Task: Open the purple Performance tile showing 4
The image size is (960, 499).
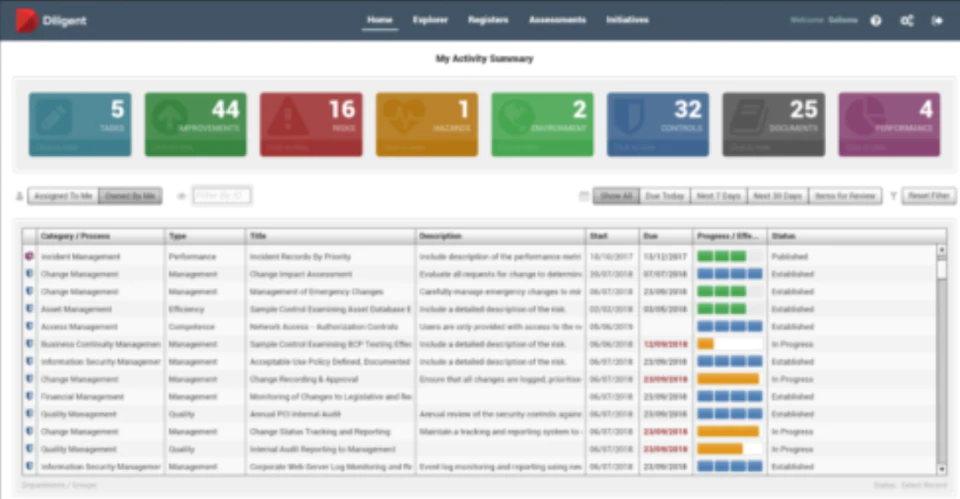Action: click(x=889, y=124)
